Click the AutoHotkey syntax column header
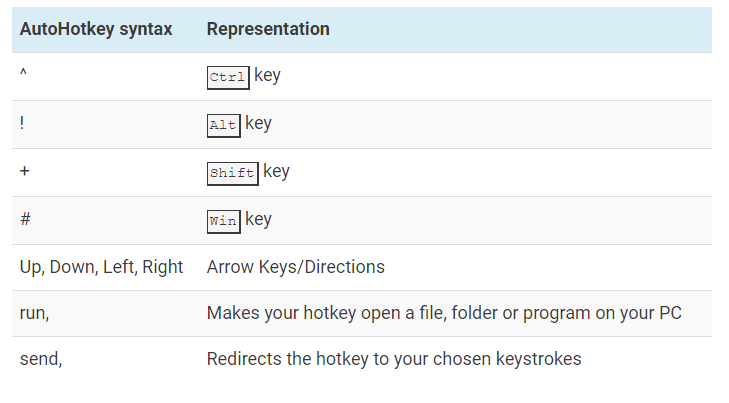 [96, 29]
